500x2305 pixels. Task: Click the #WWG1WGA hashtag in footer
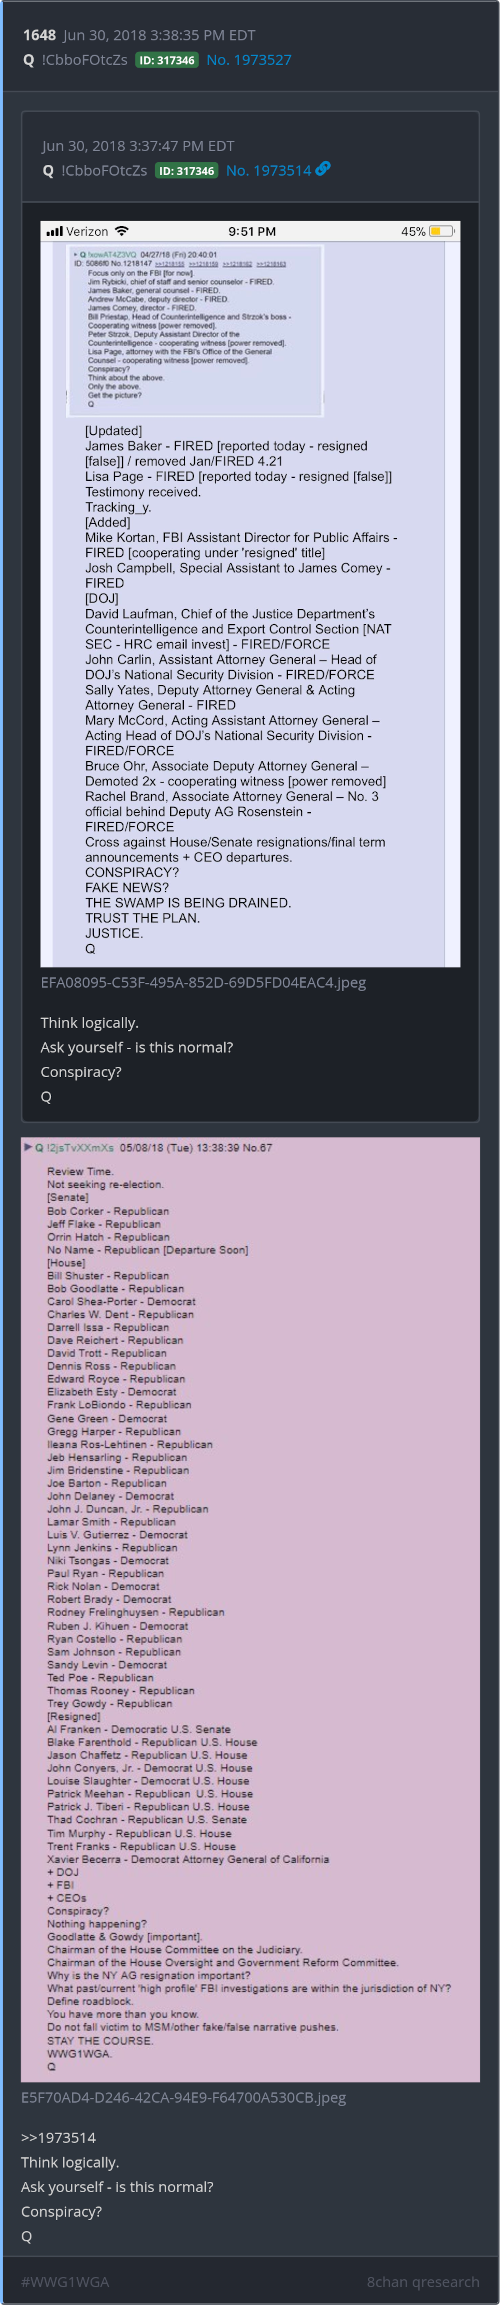click(x=65, y=2281)
